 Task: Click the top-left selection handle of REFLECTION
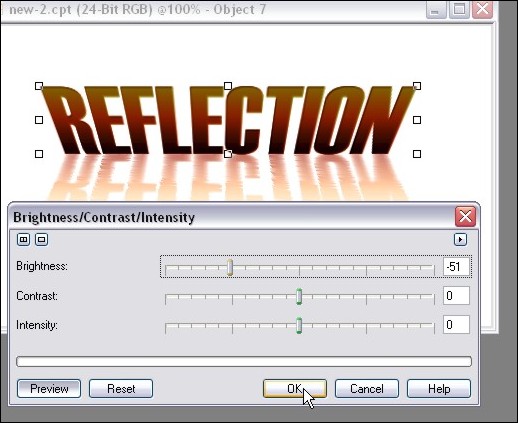click(39, 86)
